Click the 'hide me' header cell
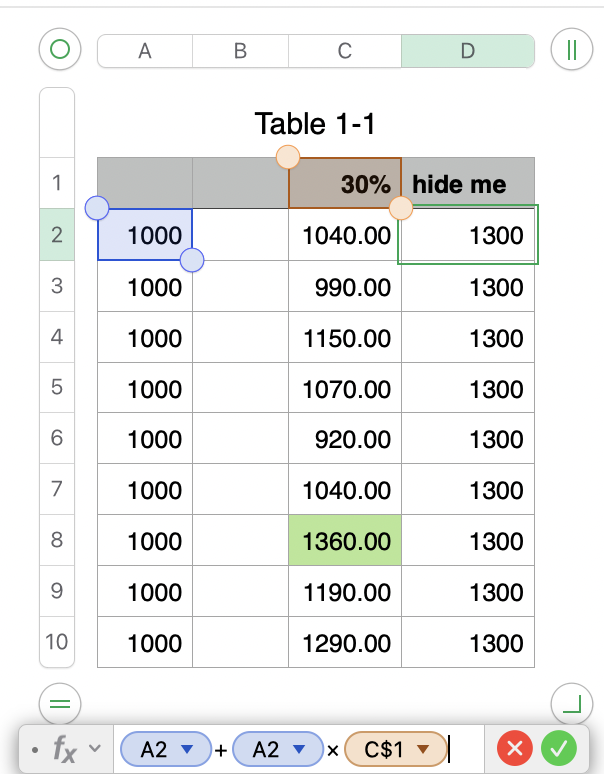Screen dimensions: 604x774 pyautogui.click(x=468, y=183)
